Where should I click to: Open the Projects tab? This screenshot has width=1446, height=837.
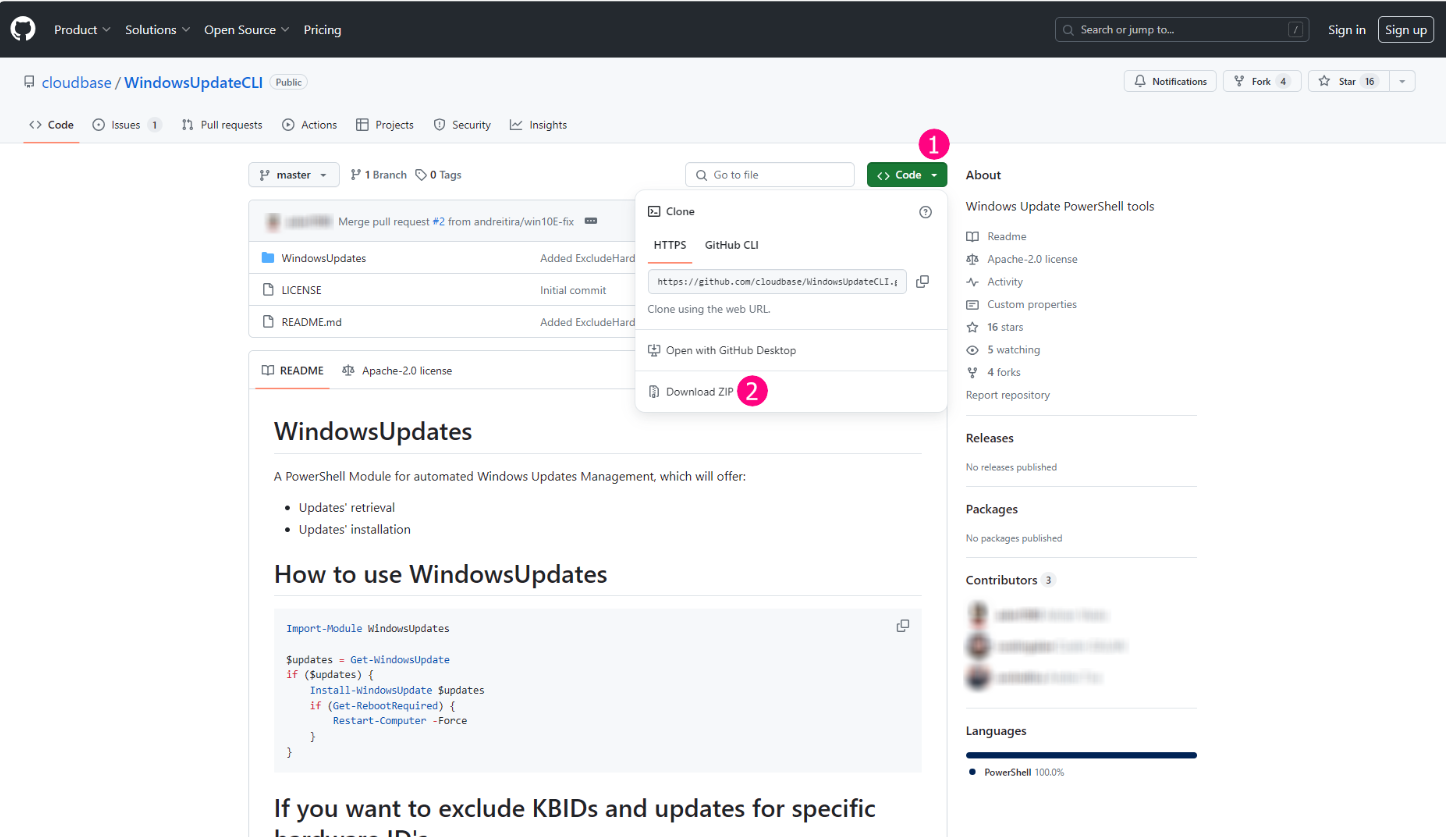pyautogui.click(x=385, y=125)
